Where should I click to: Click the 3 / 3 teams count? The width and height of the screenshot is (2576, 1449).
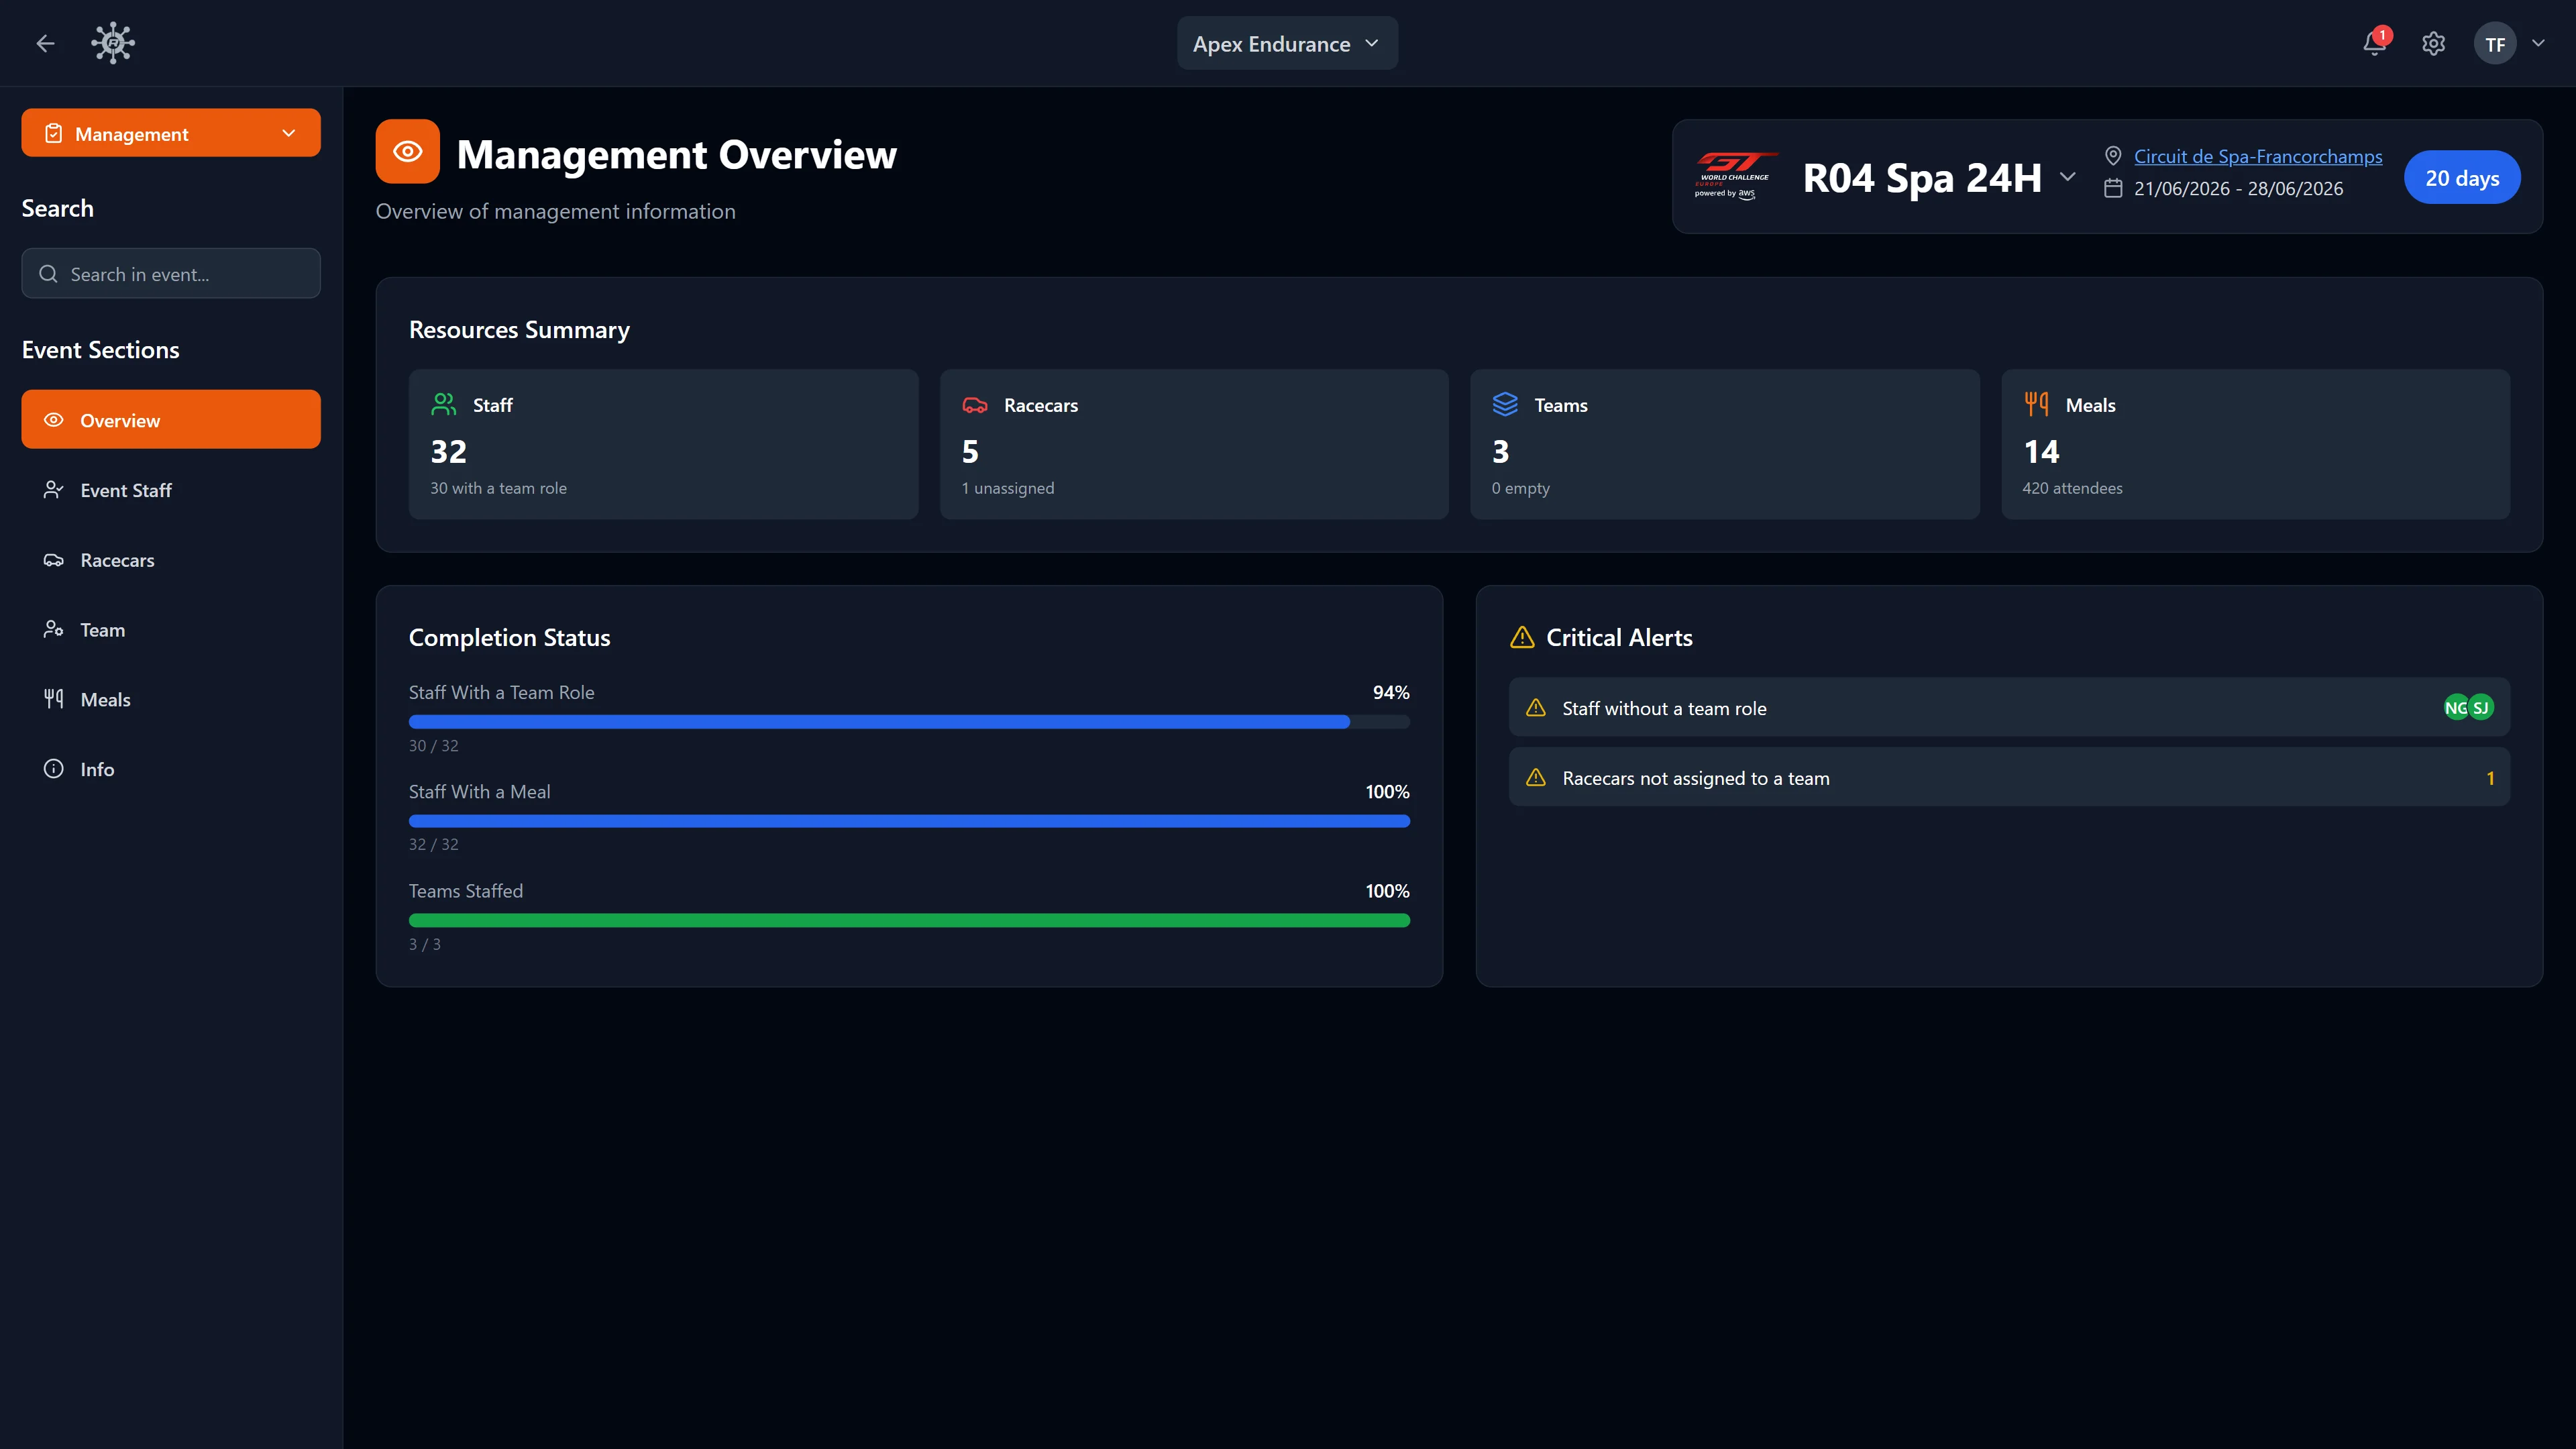(425, 944)
